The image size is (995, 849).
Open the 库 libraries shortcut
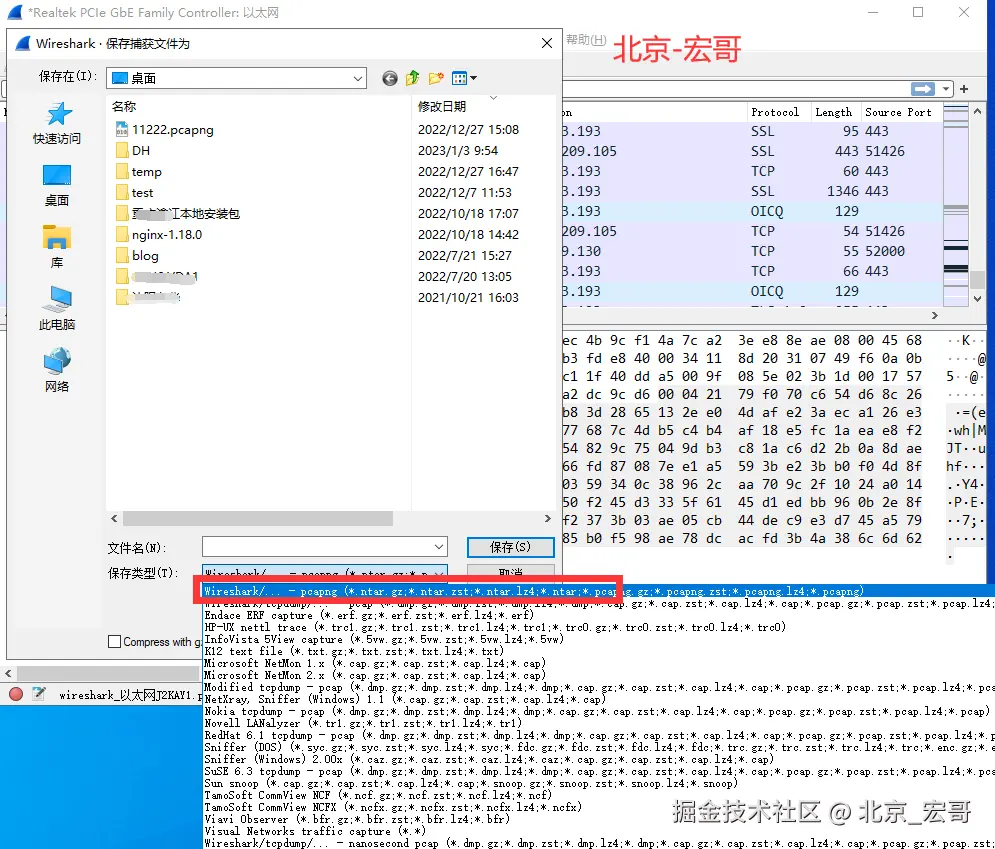[x=57, y=247]
